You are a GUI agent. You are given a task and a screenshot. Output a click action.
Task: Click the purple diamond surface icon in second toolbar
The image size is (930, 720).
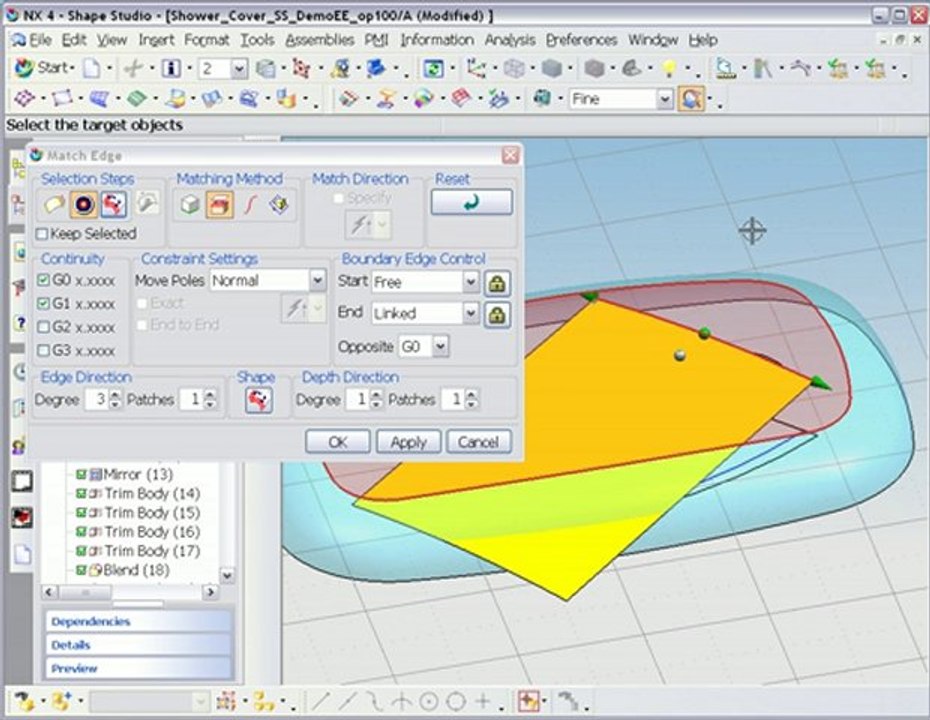(x=25, y=98)
